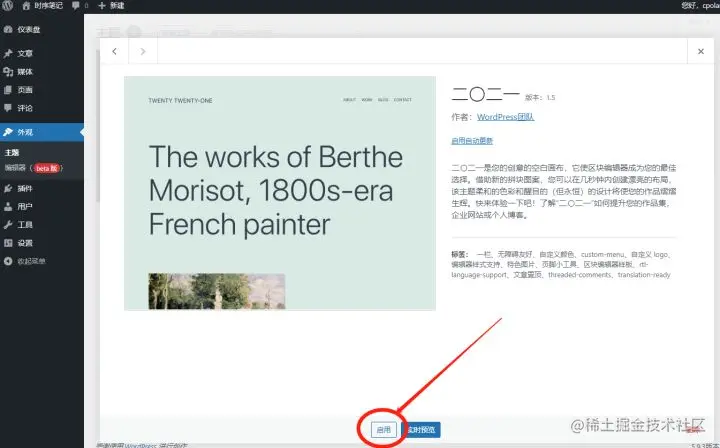
Task: Open the Posts (文章) menu
Action: pyautogui.click(x=41, y=53)
